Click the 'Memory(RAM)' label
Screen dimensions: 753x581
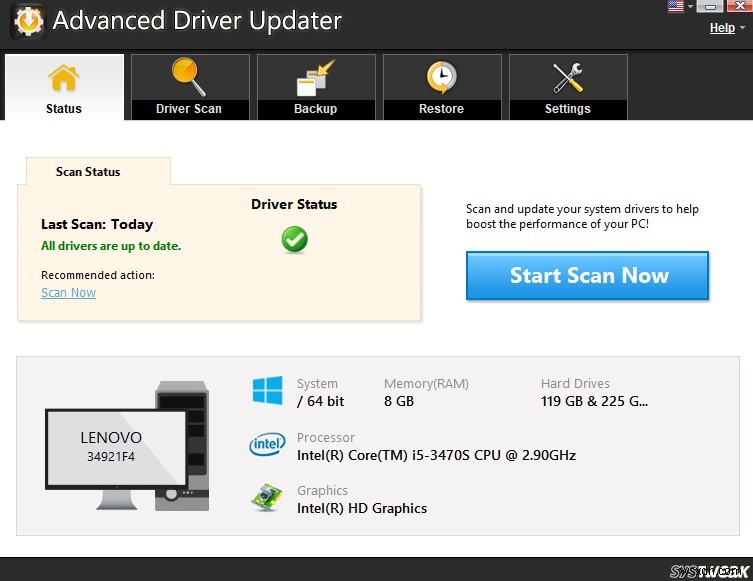(426, 383)
